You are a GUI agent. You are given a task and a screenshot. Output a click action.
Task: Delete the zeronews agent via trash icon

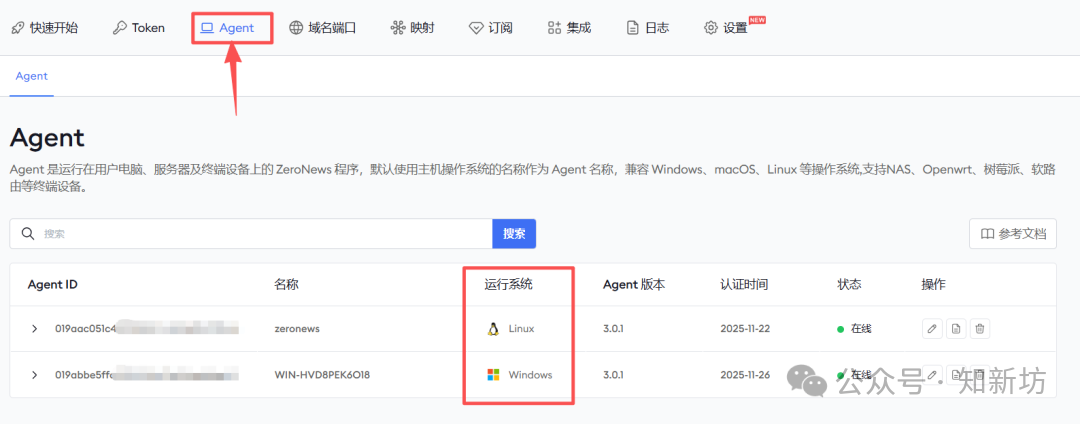[x=980, y=329]
